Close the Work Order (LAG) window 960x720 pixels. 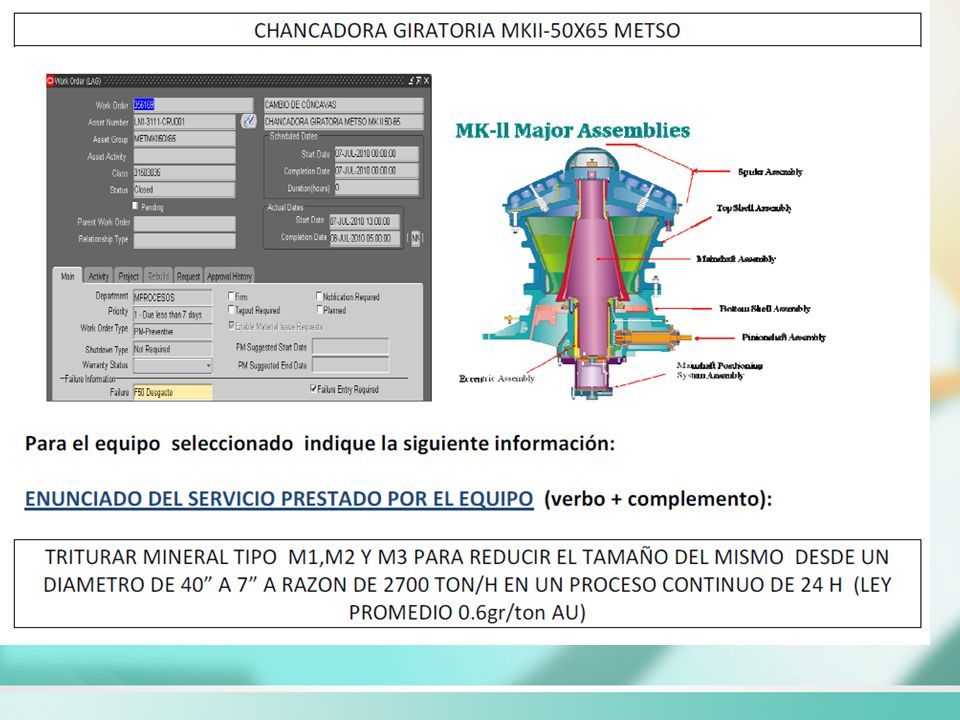tap(426, 81)
